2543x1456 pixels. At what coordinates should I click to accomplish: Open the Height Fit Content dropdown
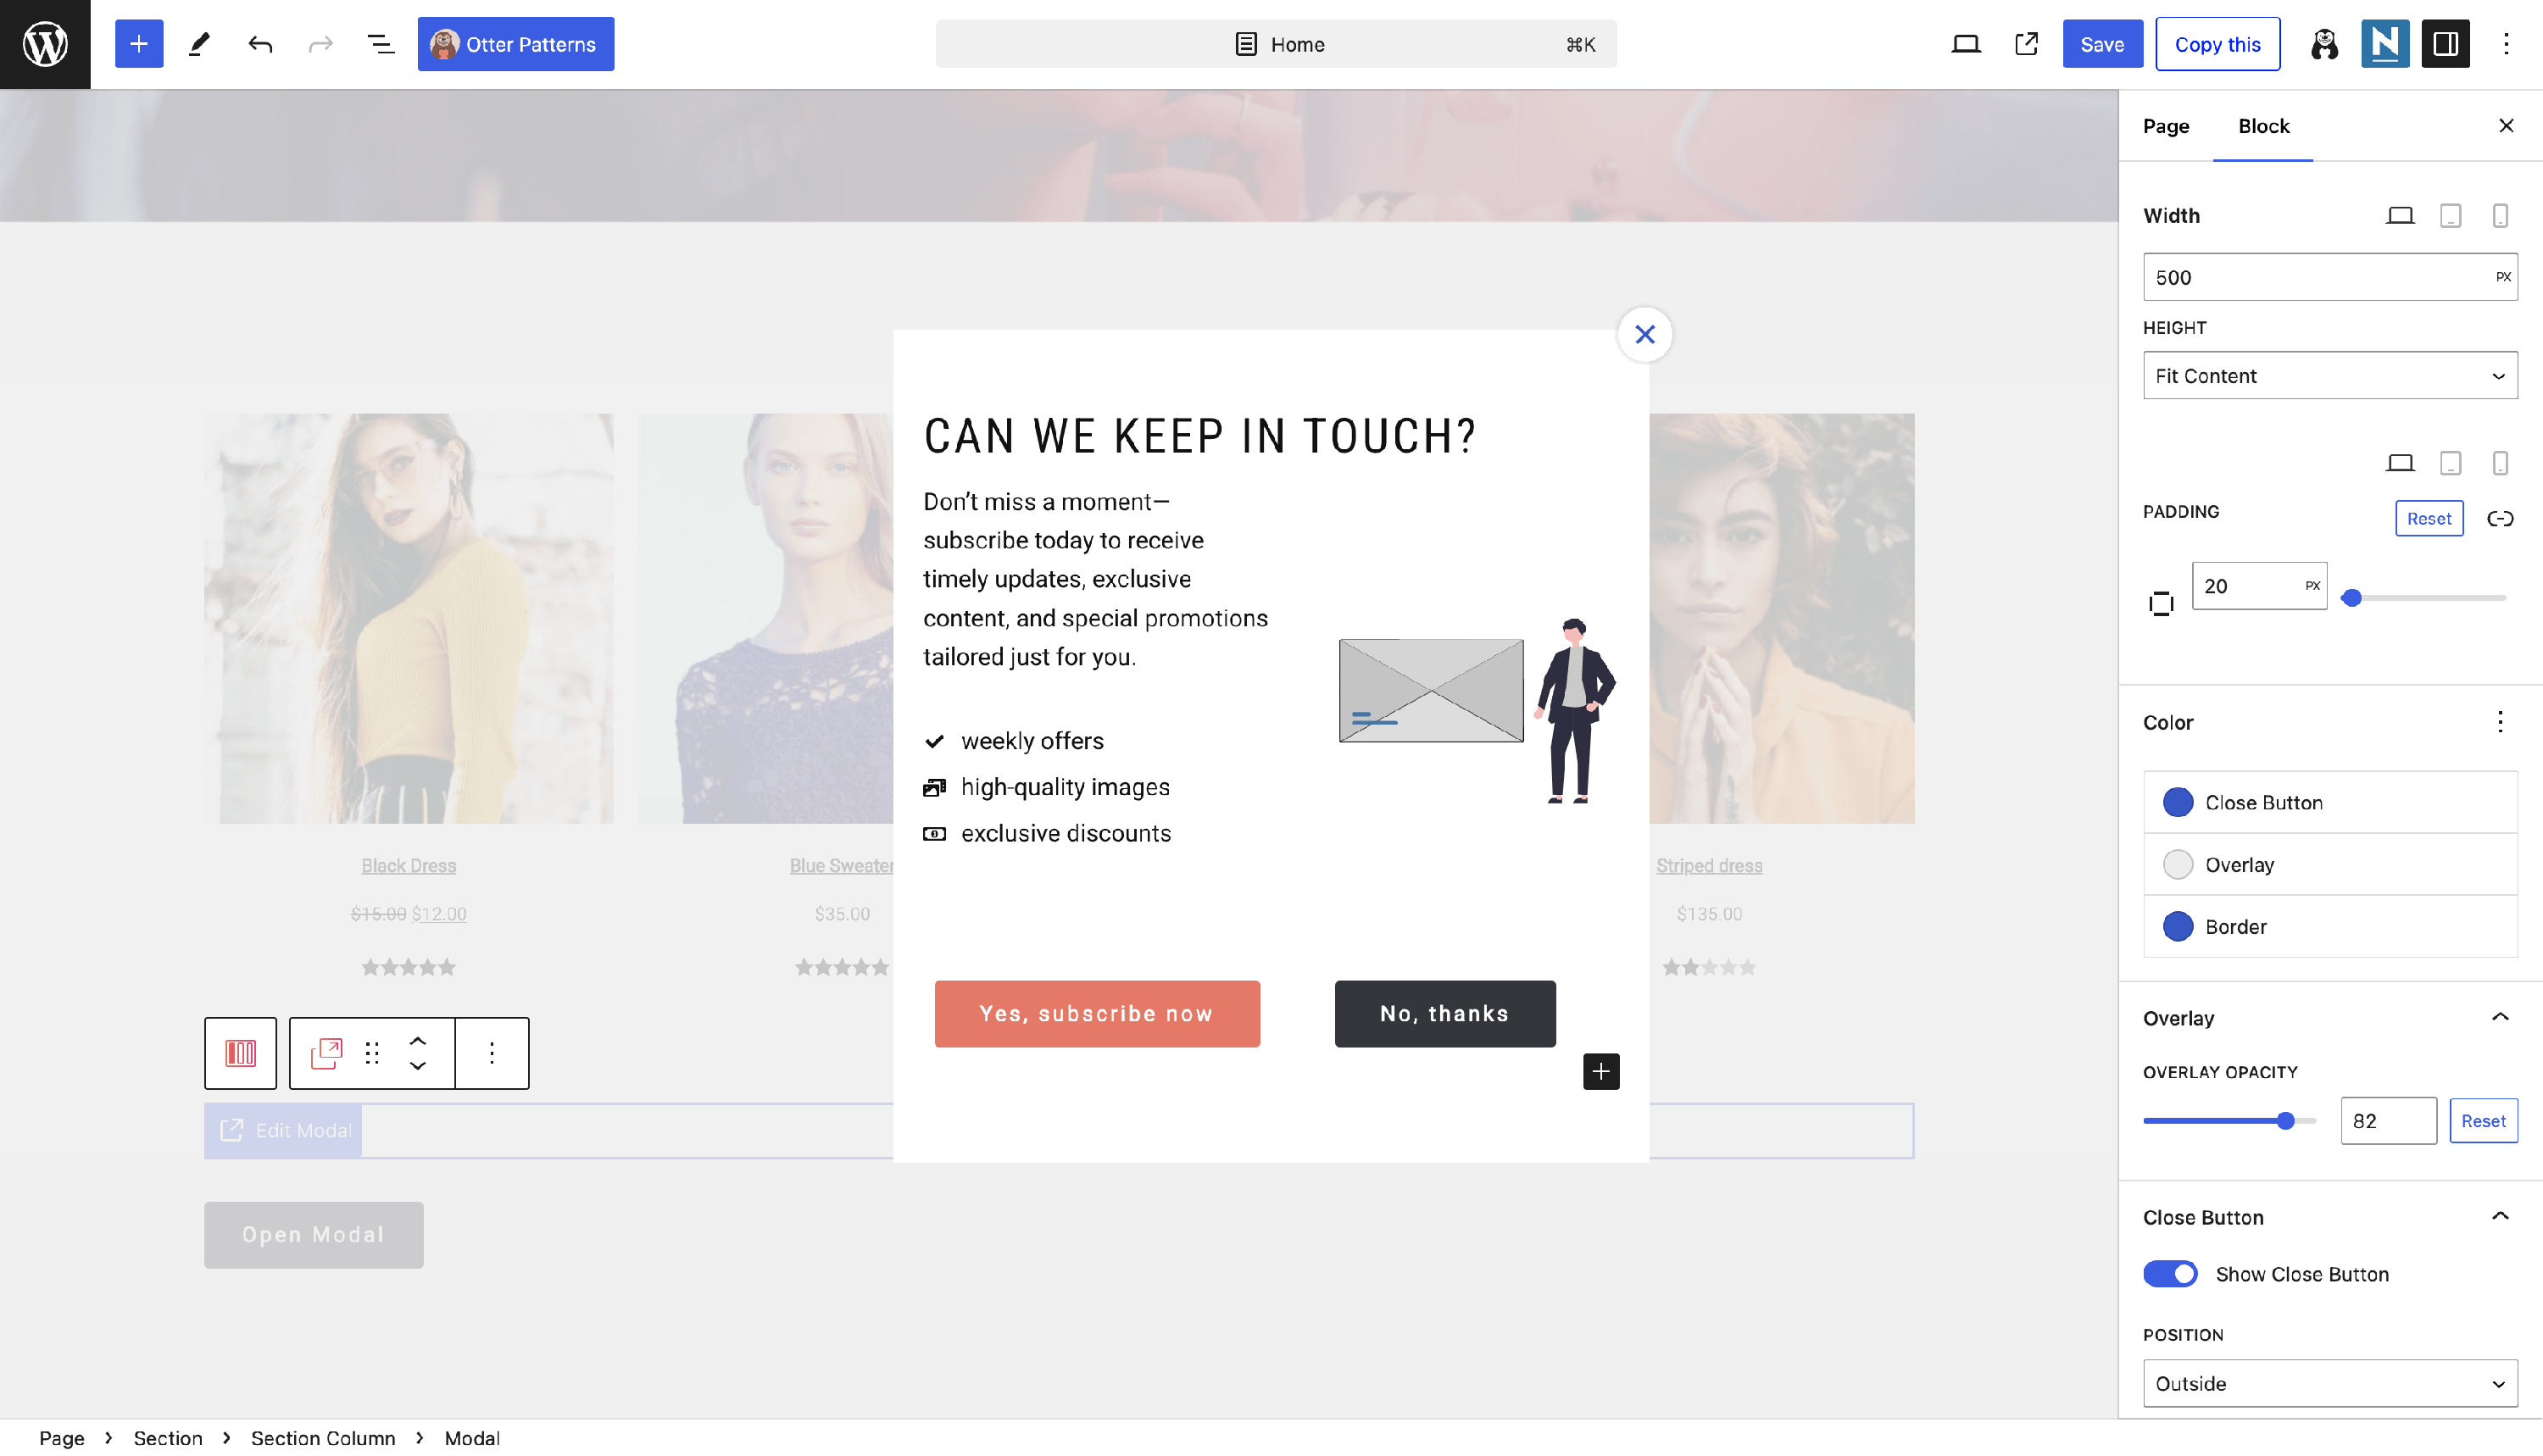point(2329,376)
